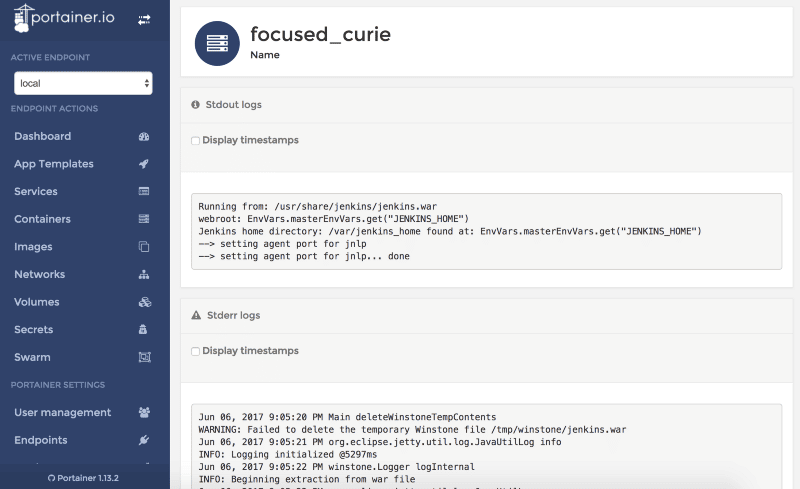This screenshot has width=800, height=489.
Task: Click the Dashboard speedometer icon
Action: point(144,136)
